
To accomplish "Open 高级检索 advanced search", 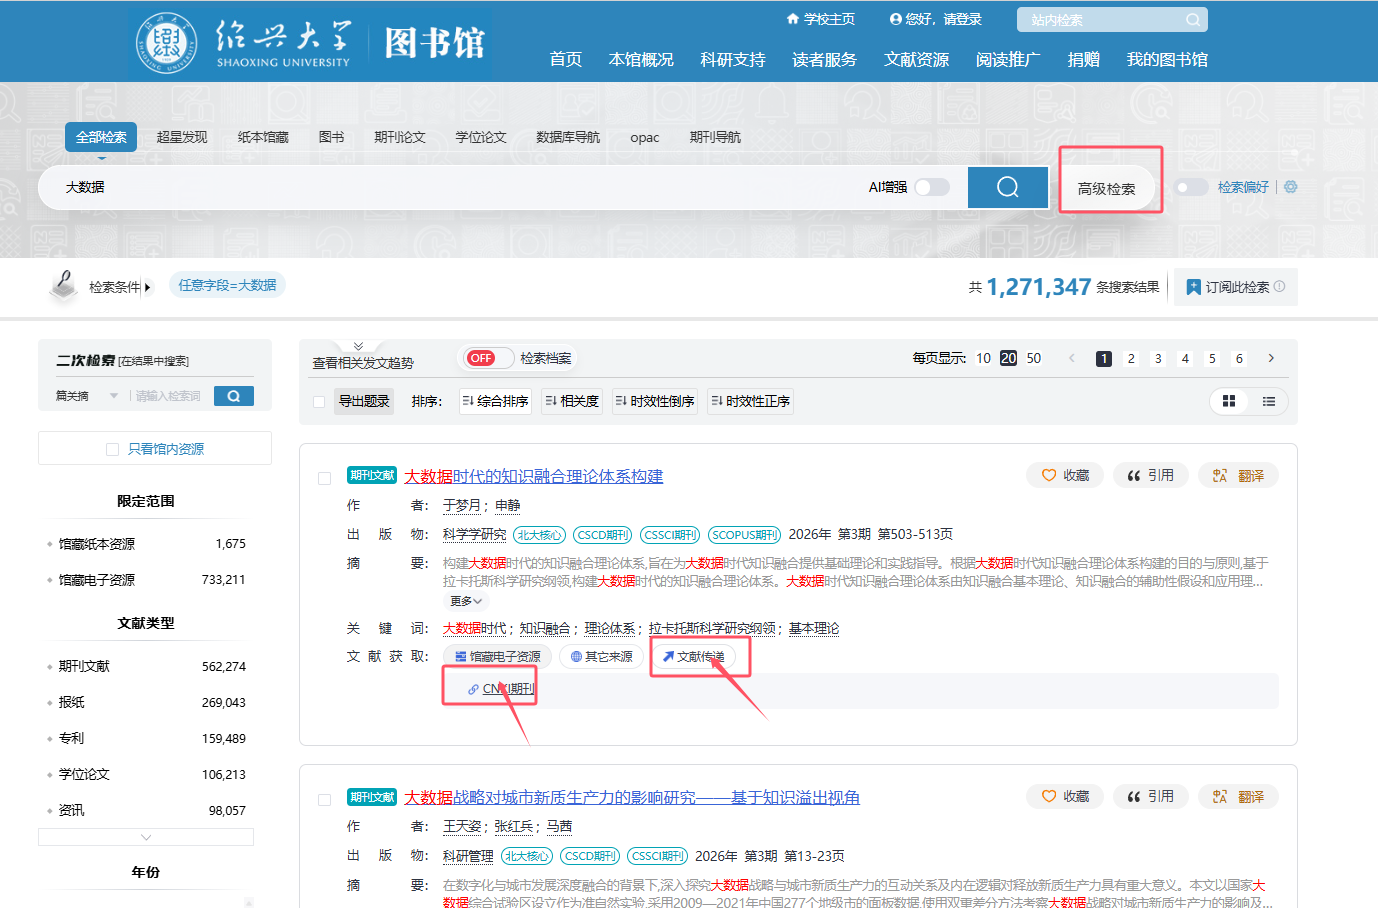I will (1106, 188).
